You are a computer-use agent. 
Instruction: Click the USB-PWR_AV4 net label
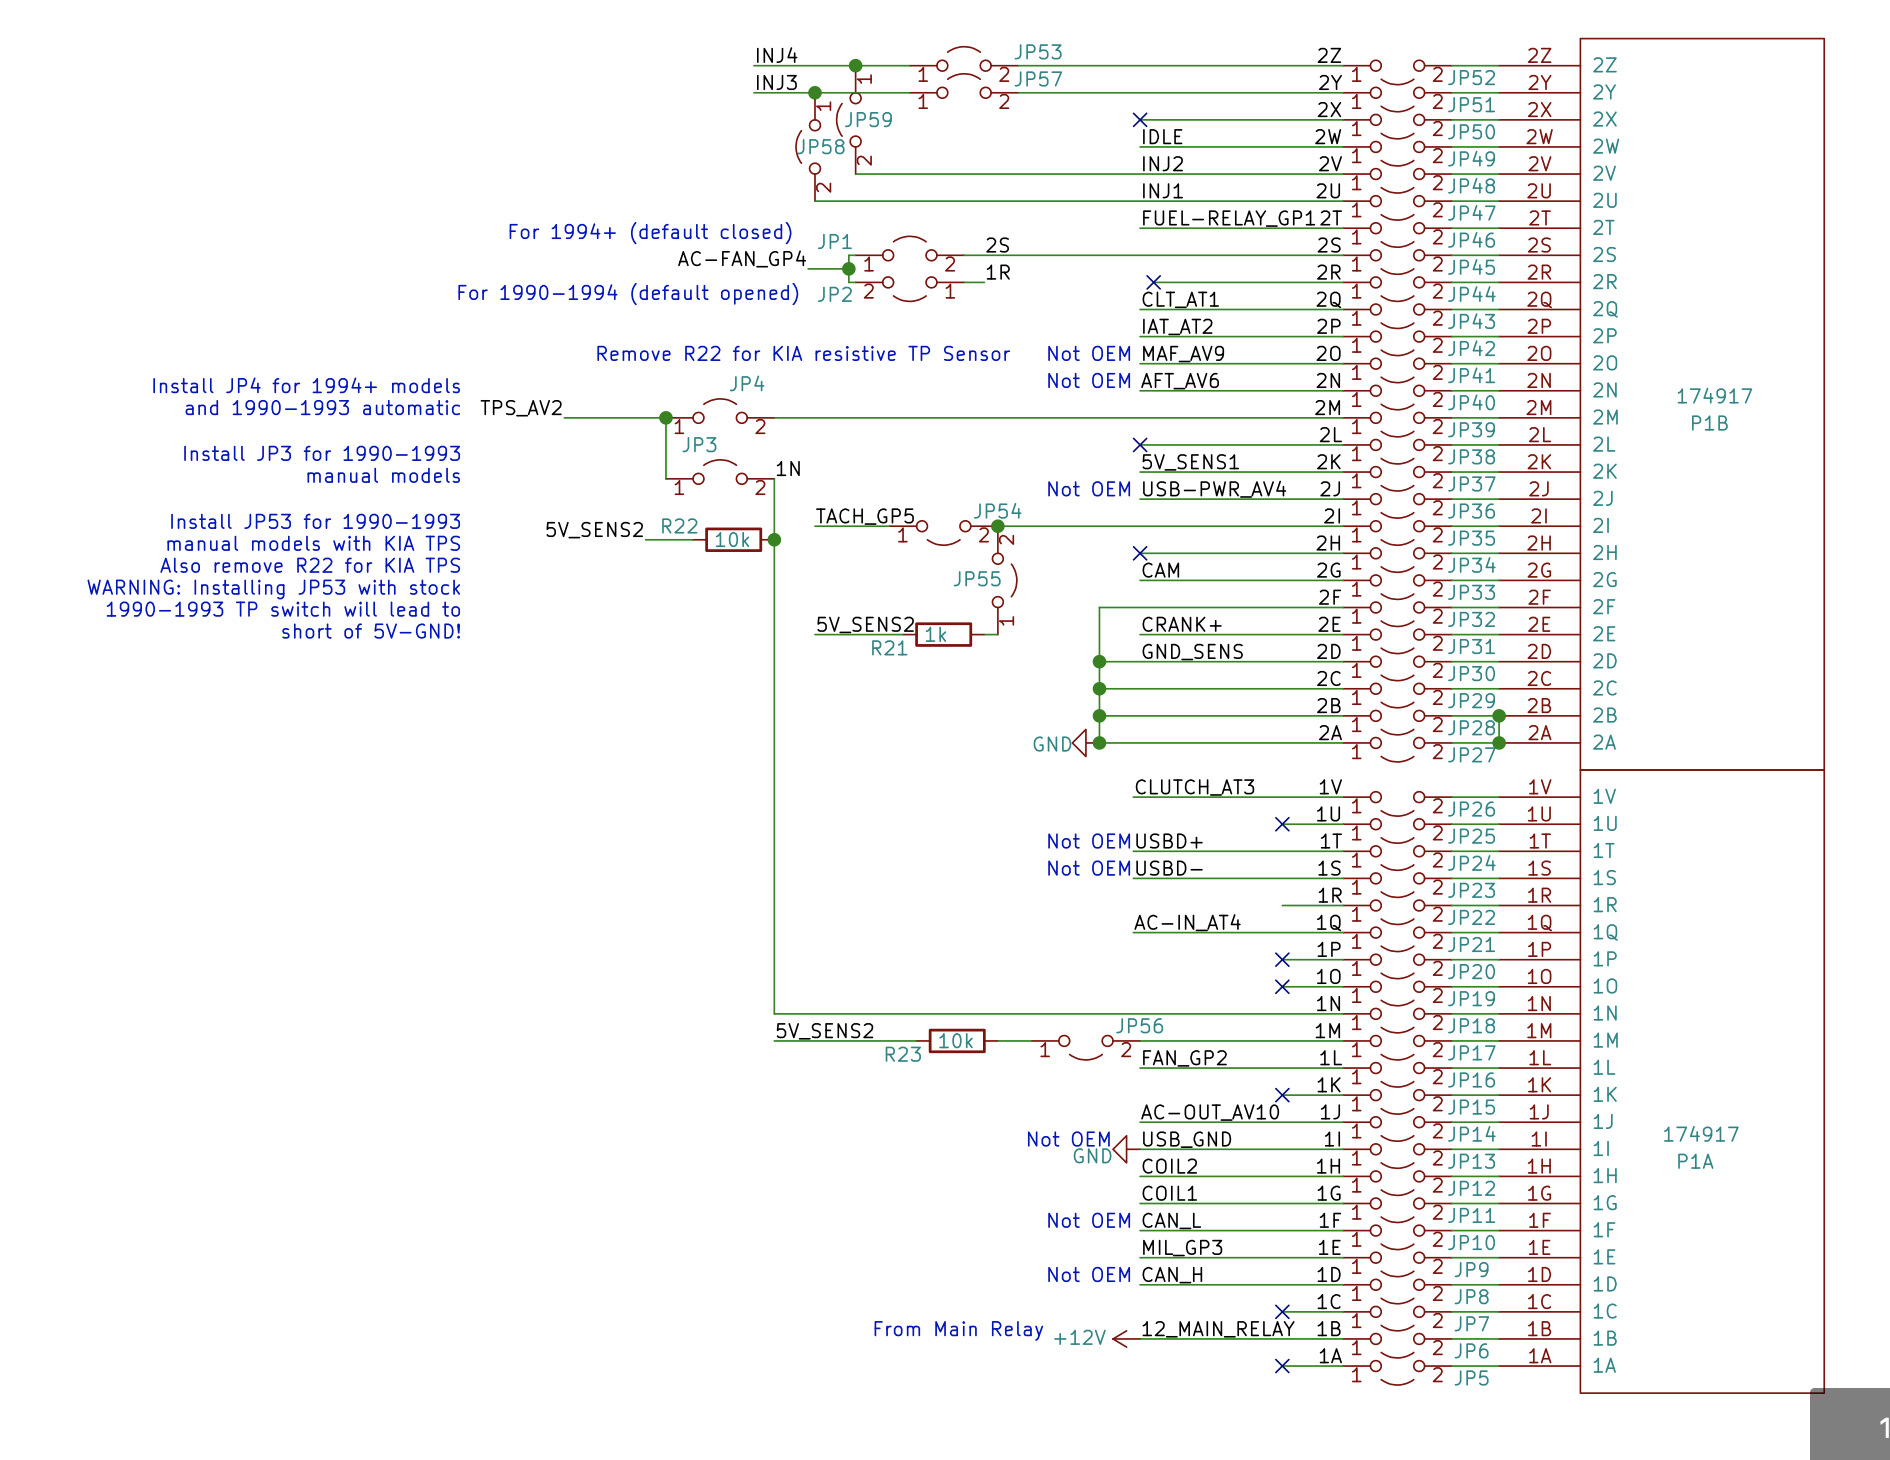(x=1214, y=489)
